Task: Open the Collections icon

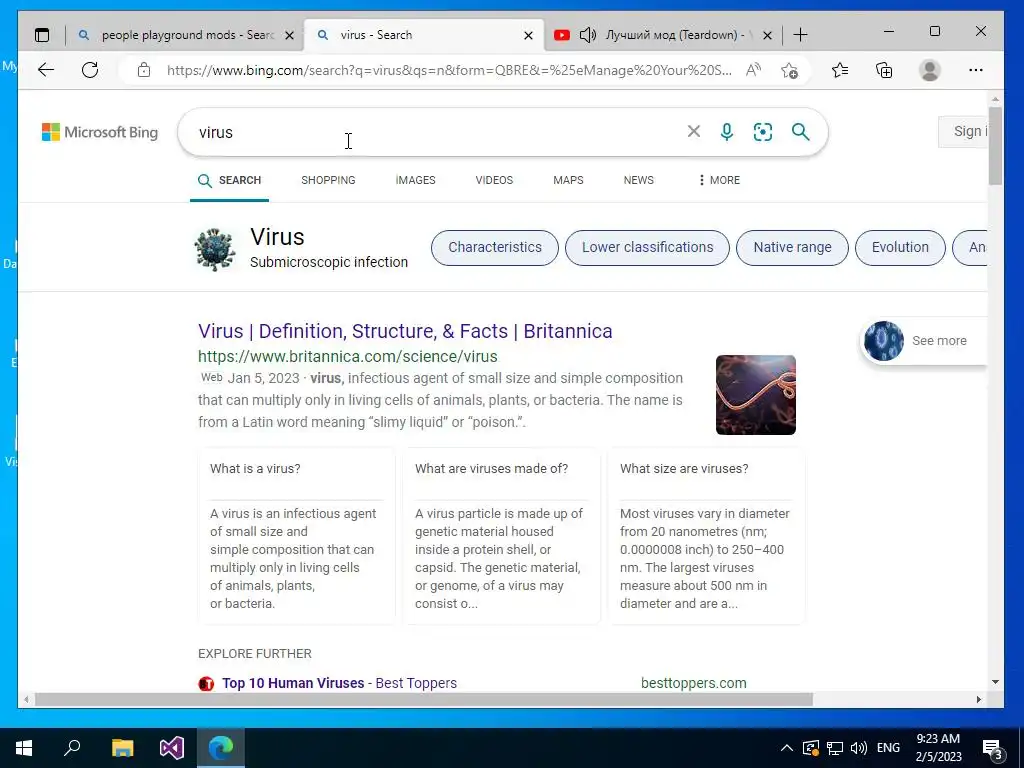Action: [x=884, y=70]
